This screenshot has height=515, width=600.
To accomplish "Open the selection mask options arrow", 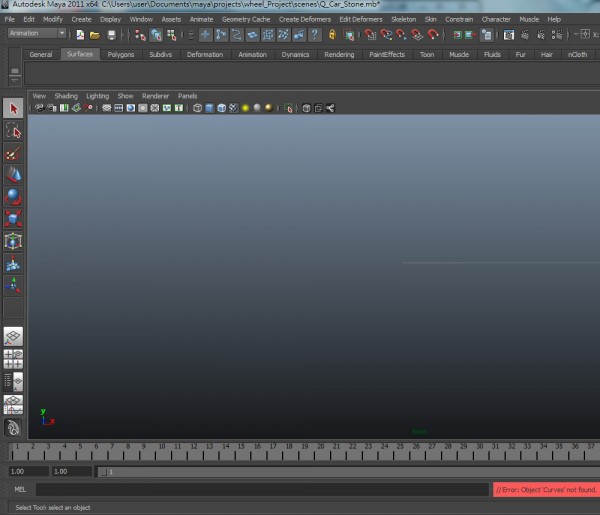I will click(x=190, y=35).
